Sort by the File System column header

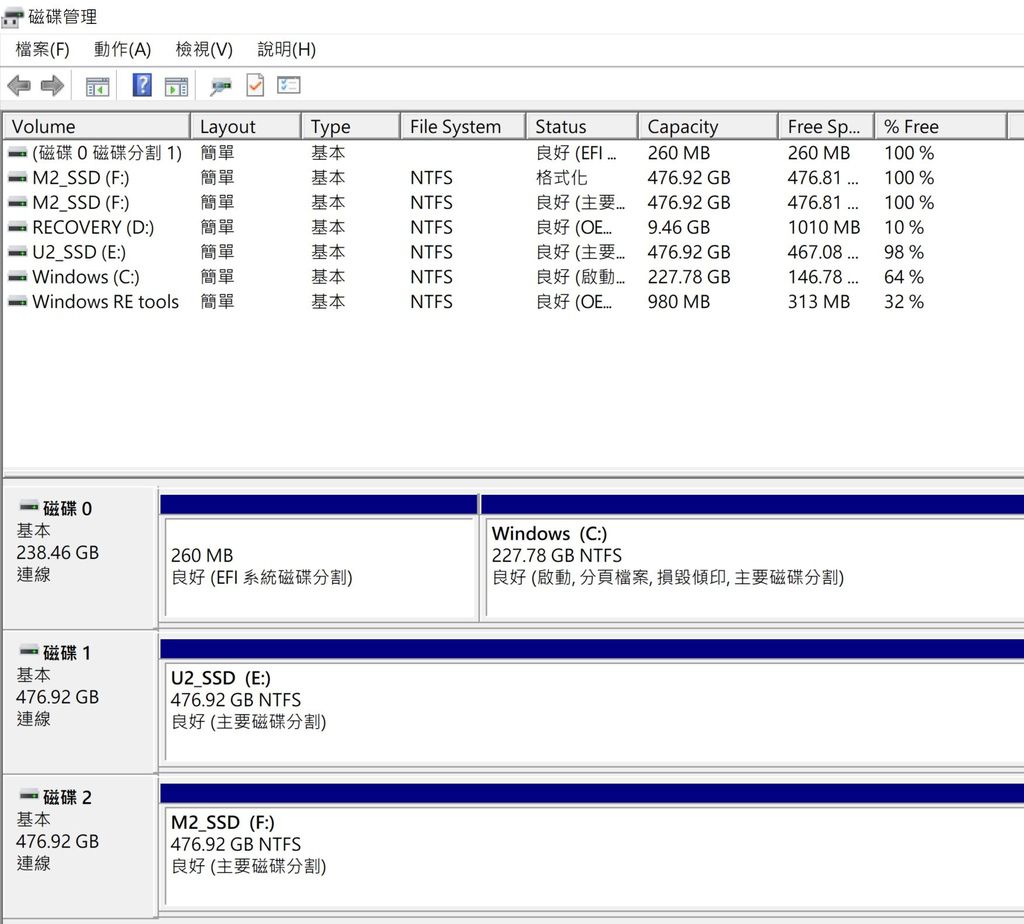pos(463,126)
